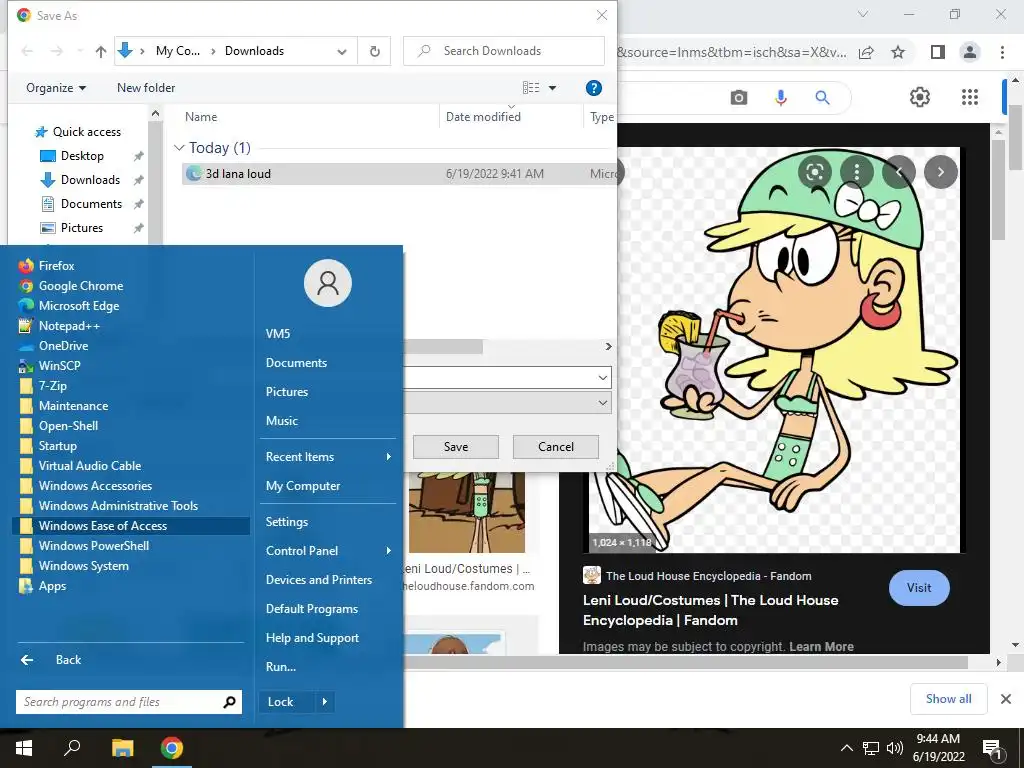
Task: Open Notepad++ from start menu
Action: (69, 326)
